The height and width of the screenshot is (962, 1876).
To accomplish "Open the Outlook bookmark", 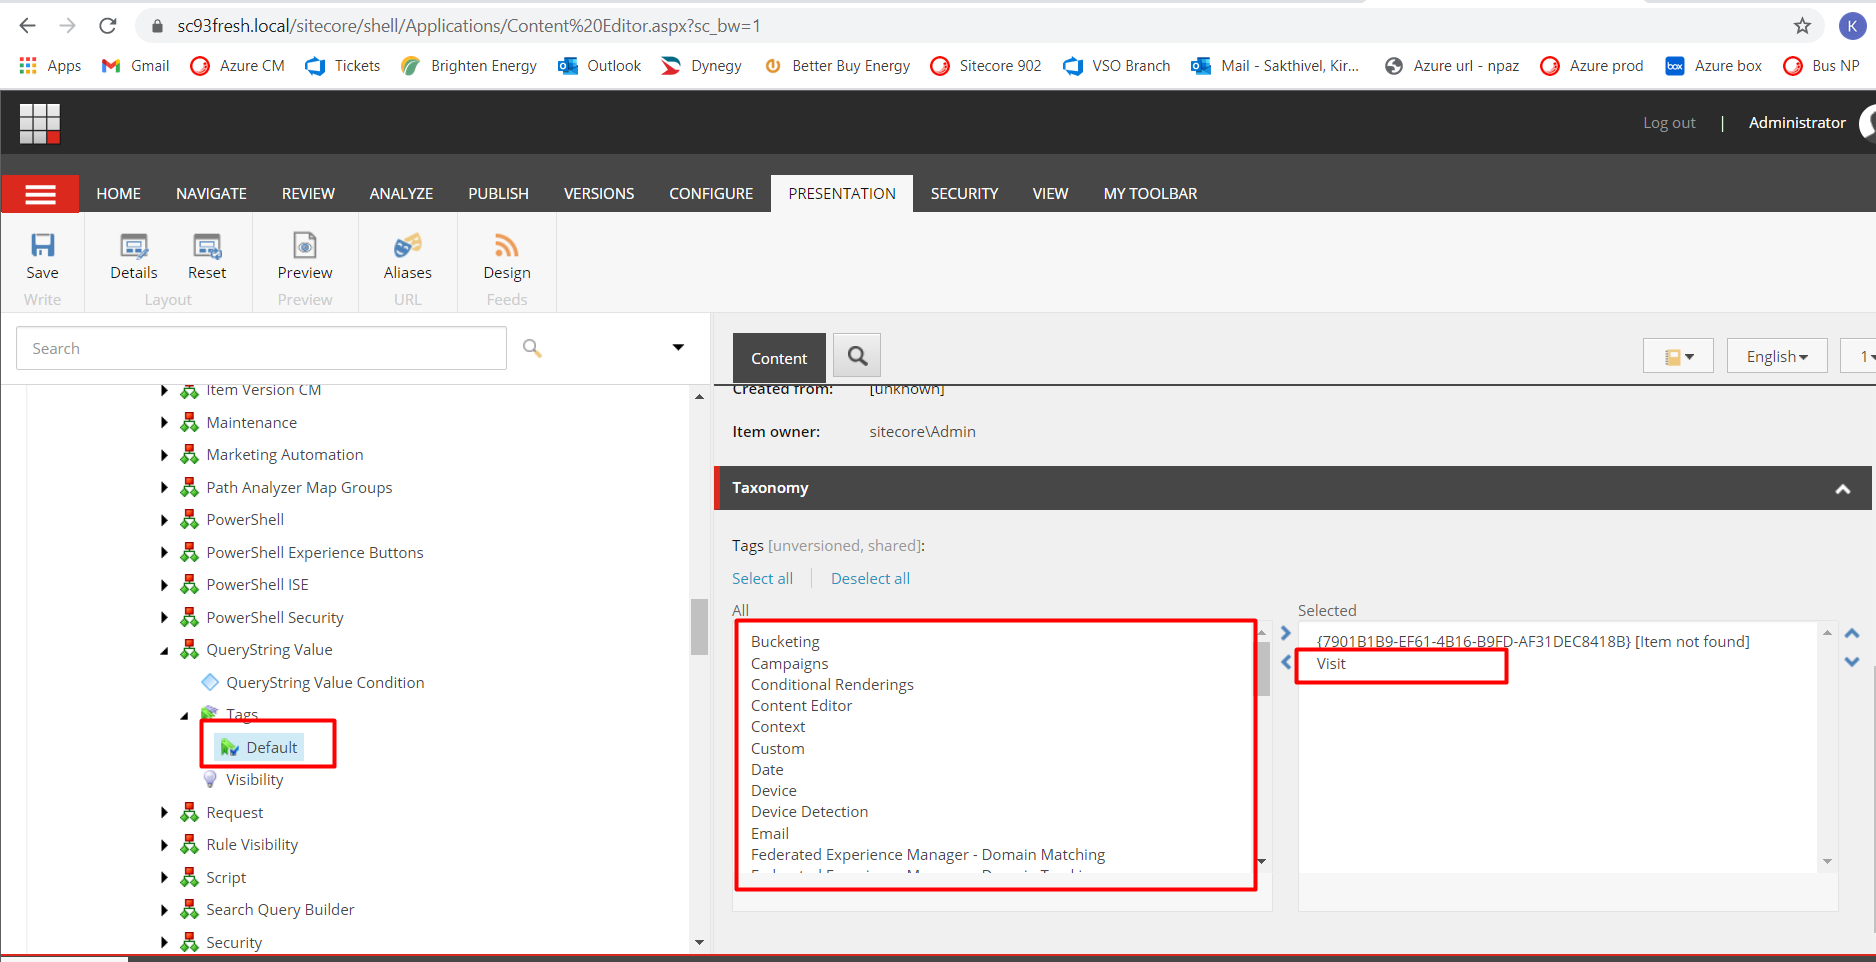I will click(x=600, y=66).
